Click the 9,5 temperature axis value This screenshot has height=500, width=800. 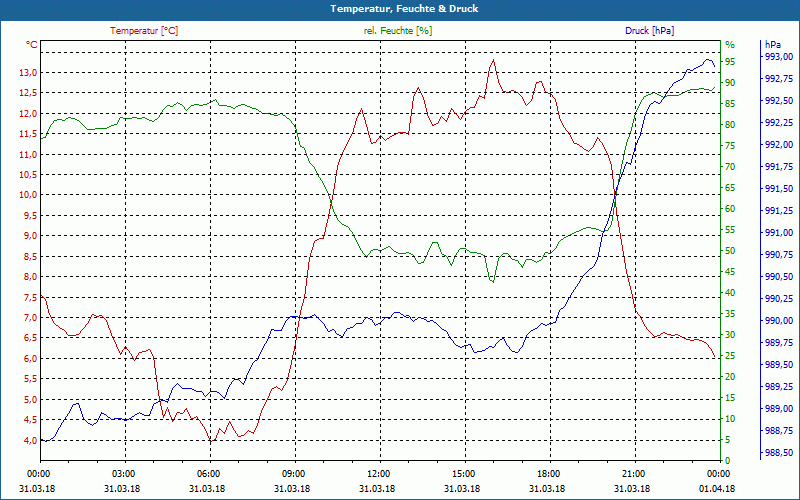tap(30, 215)
